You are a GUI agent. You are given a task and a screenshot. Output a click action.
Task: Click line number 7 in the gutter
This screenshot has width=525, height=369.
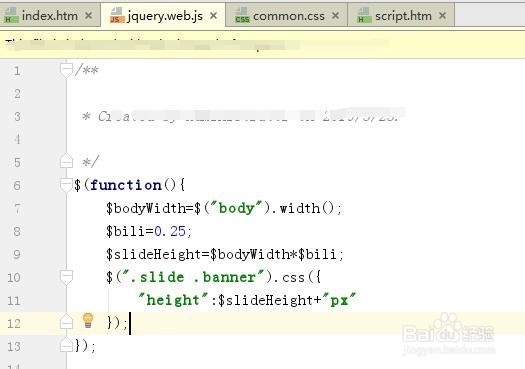tap(17, 209)
